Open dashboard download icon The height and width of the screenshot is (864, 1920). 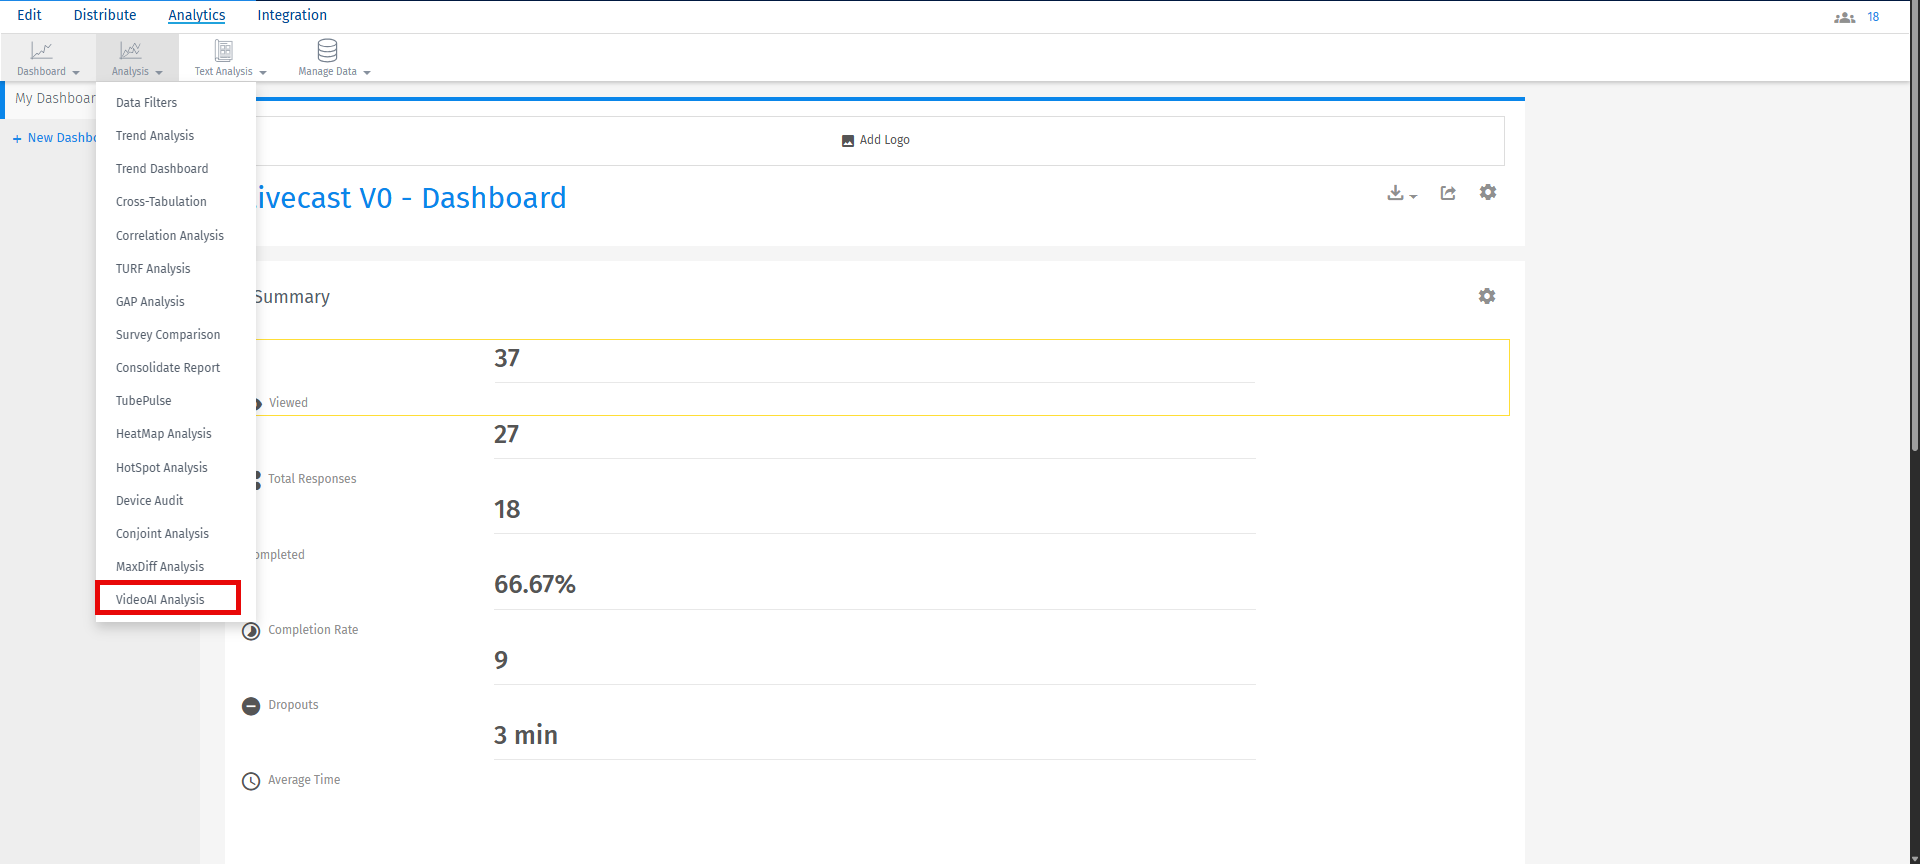(1395, 193)
